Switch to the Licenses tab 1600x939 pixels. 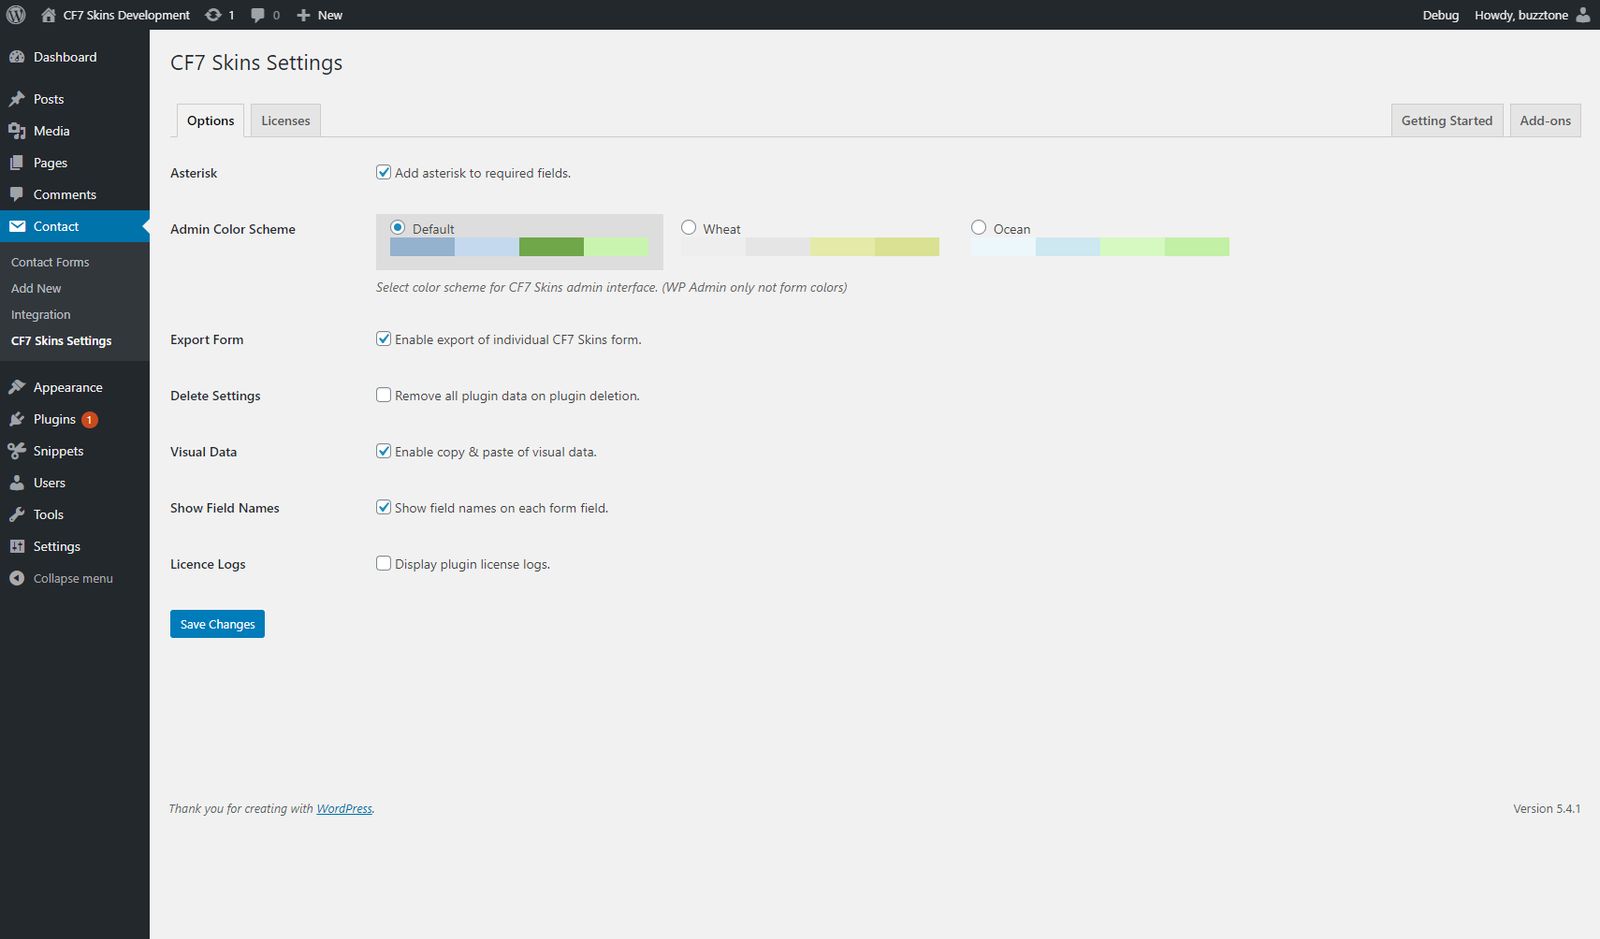click(285, 121)
